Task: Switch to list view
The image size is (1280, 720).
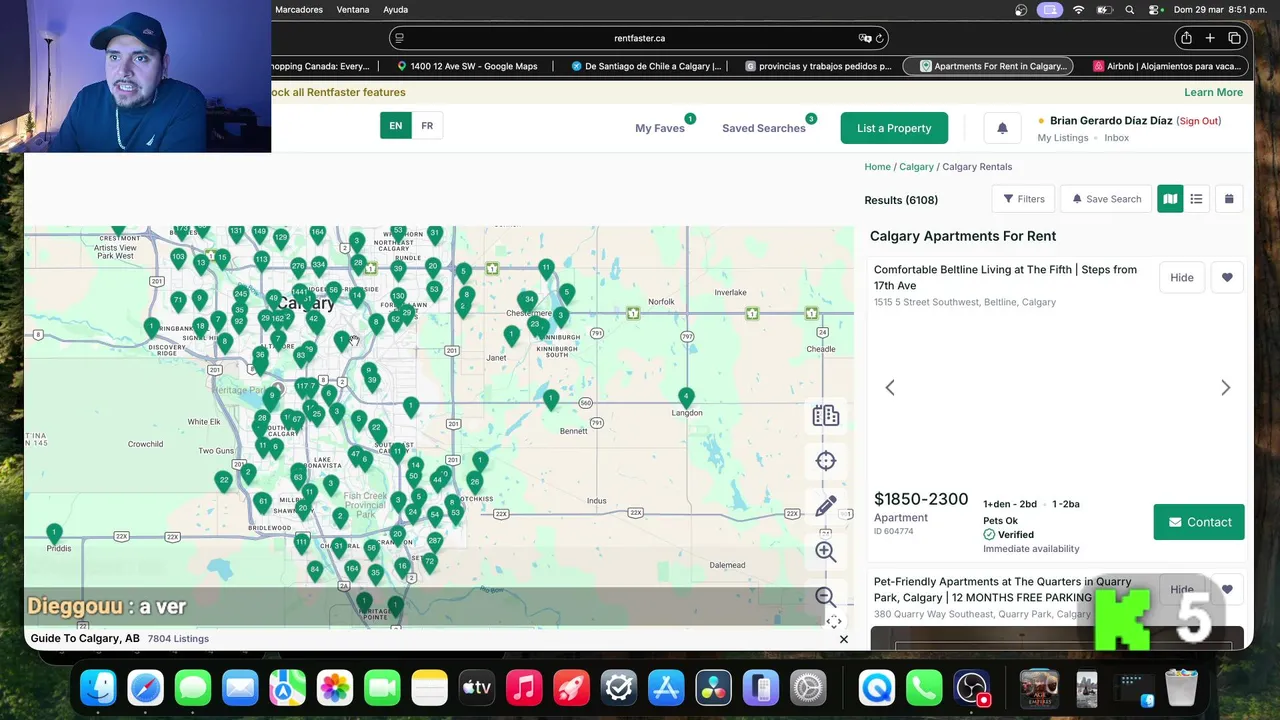Action: [x=1196, y=199]
